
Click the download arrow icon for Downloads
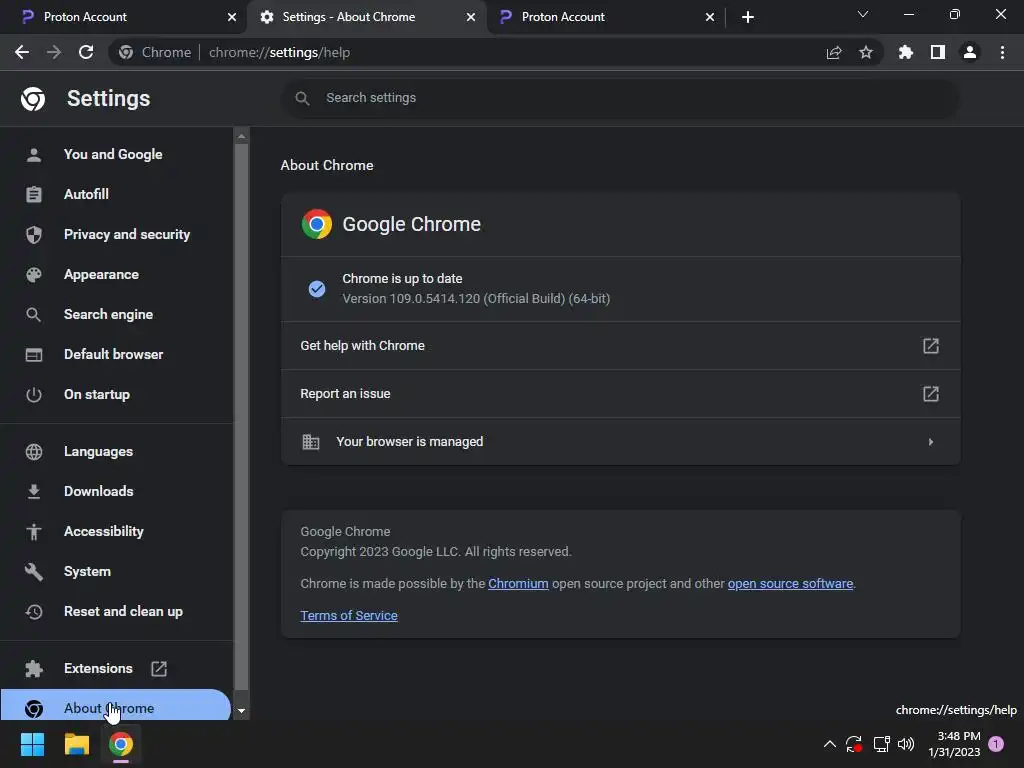34,491
